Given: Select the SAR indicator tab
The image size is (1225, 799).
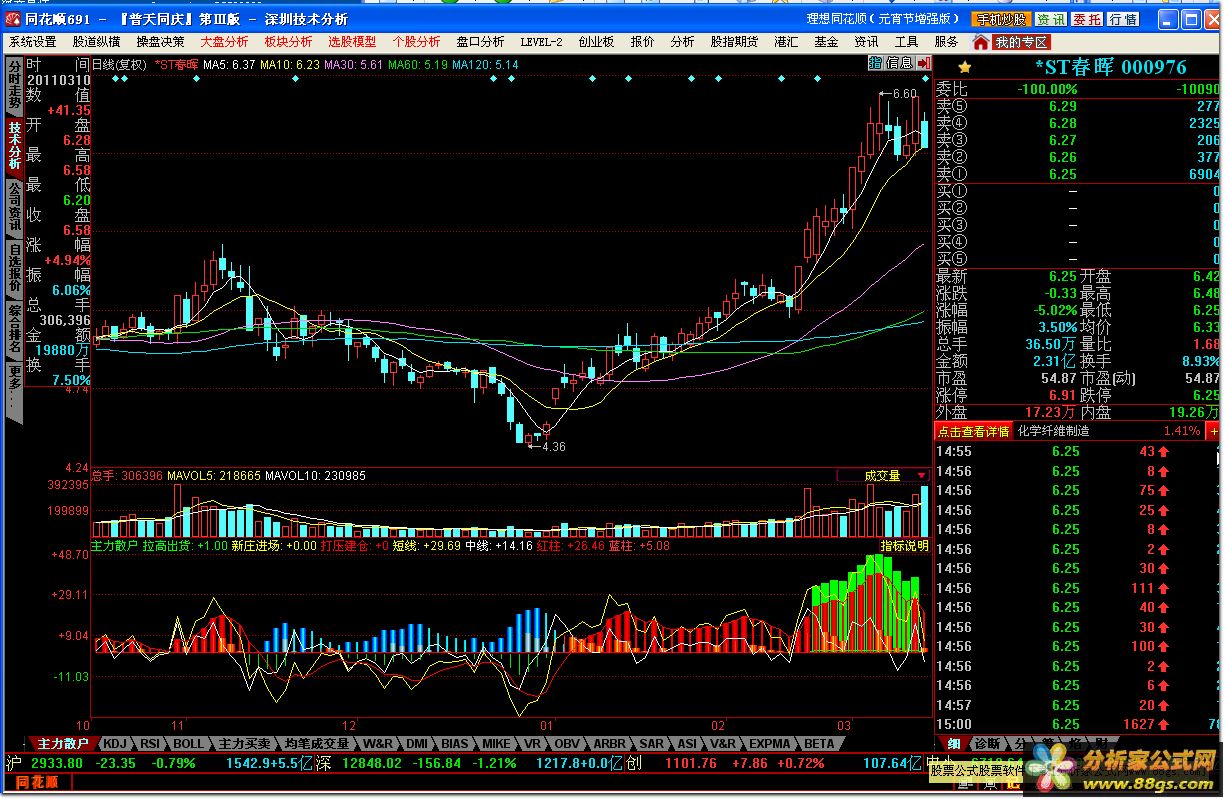Looking at the screenshot, I should pos(651,744).
